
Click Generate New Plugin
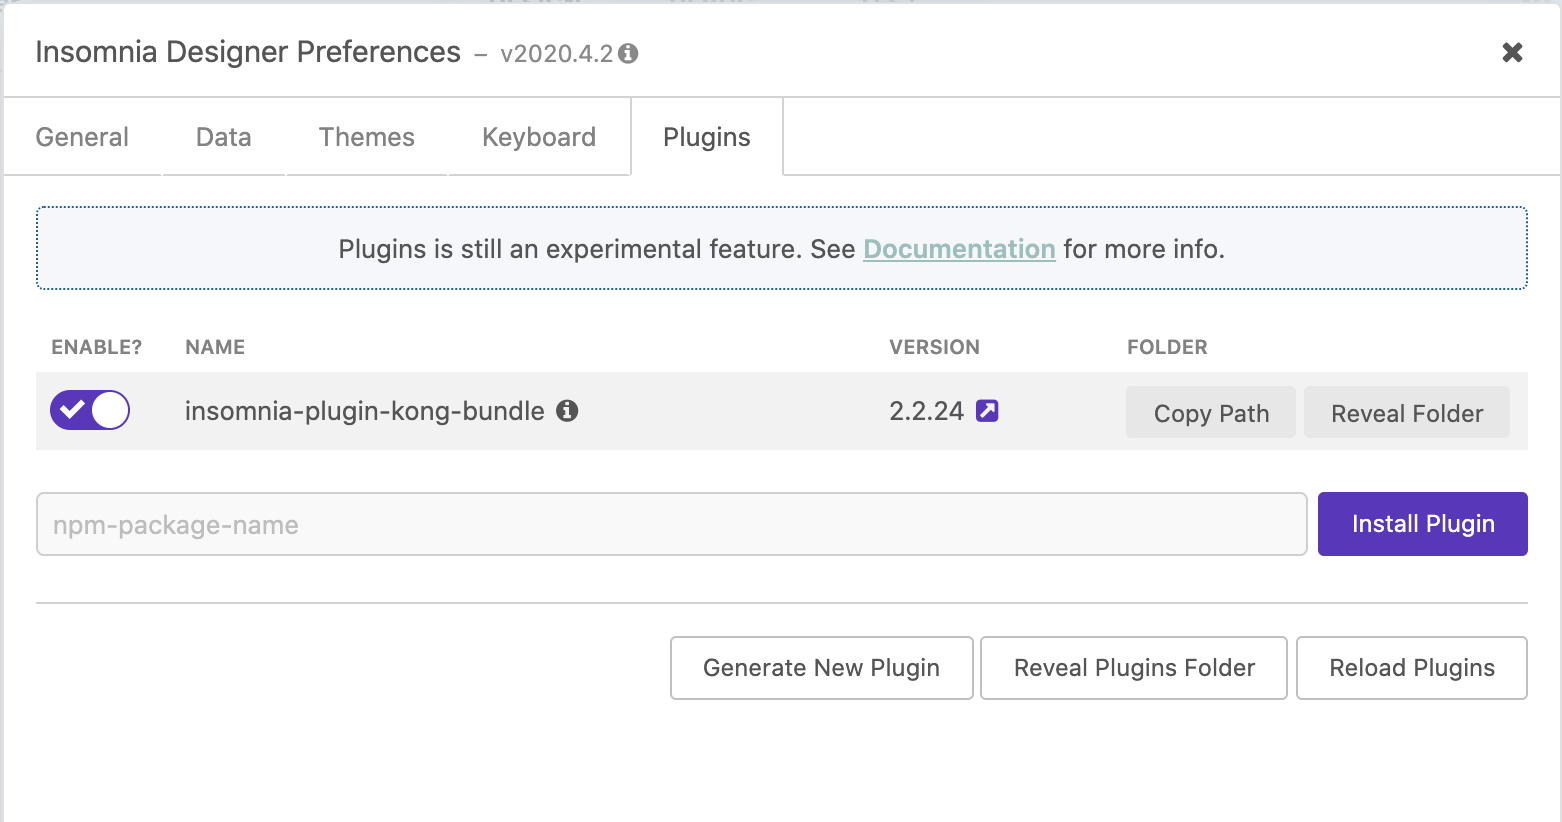[821, 668]
